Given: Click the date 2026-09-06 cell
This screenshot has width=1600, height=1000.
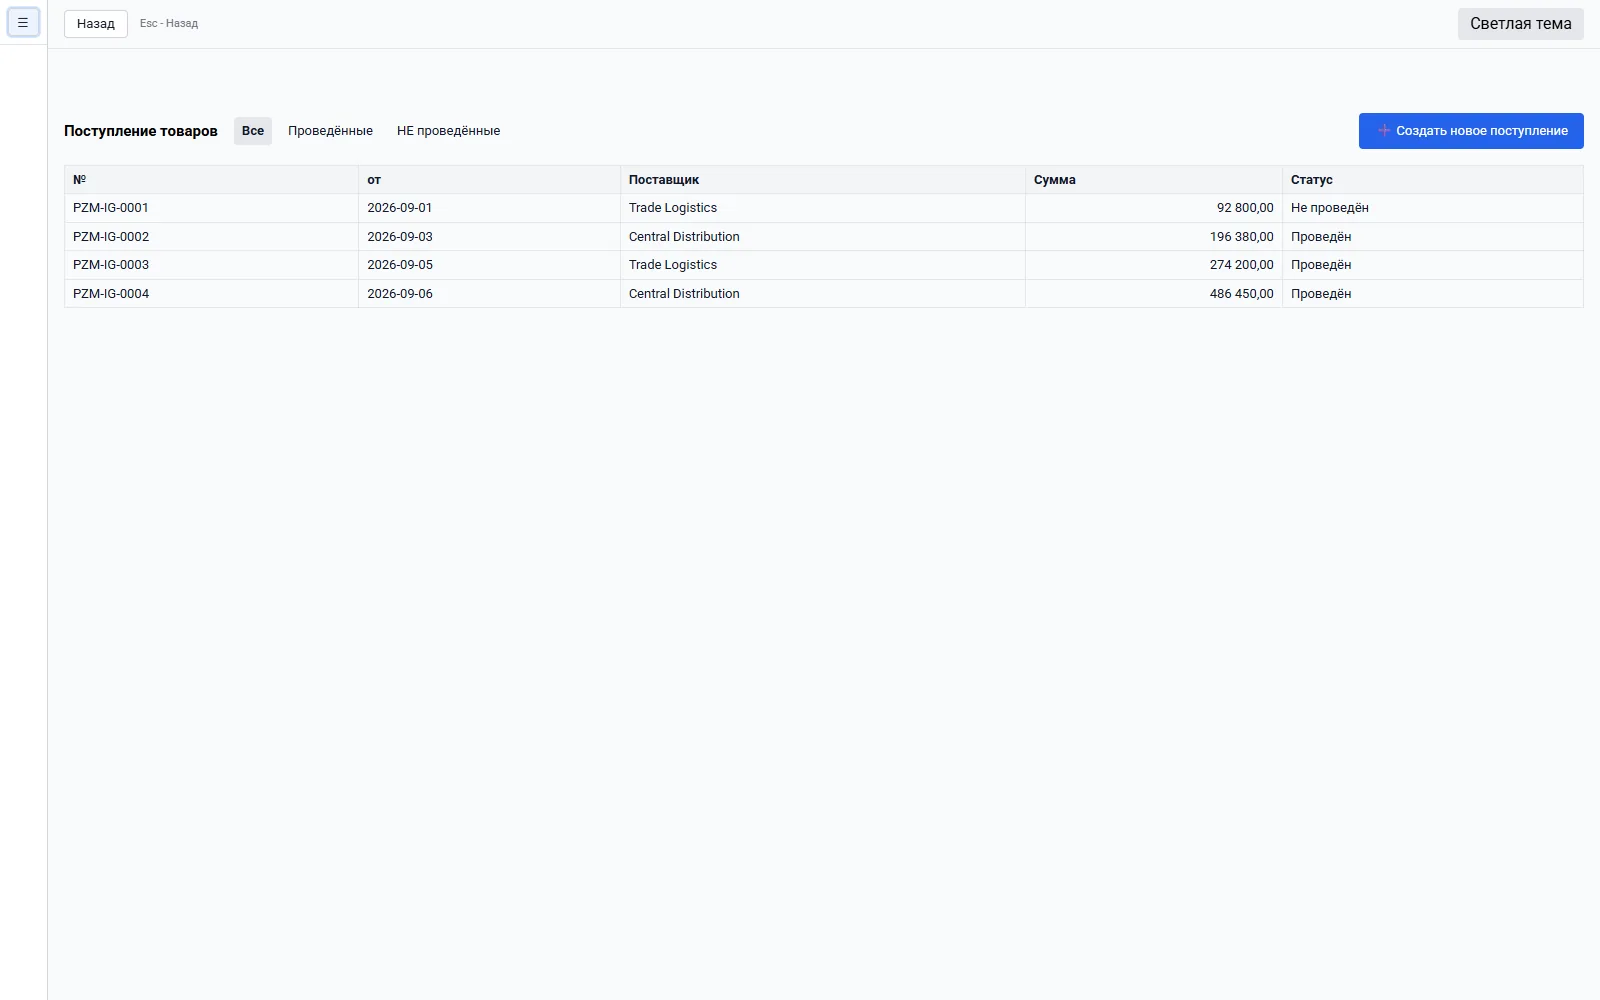Looking at the screenshot, I should point(489,294).
